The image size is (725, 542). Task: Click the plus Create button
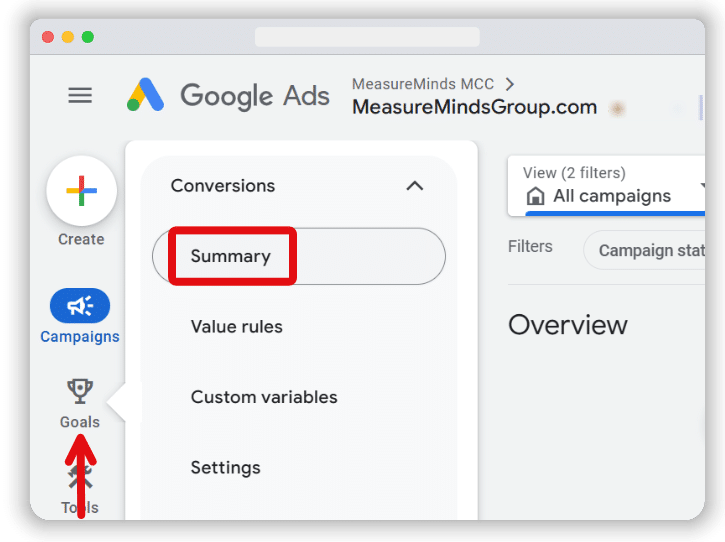[x=81, y=191]
